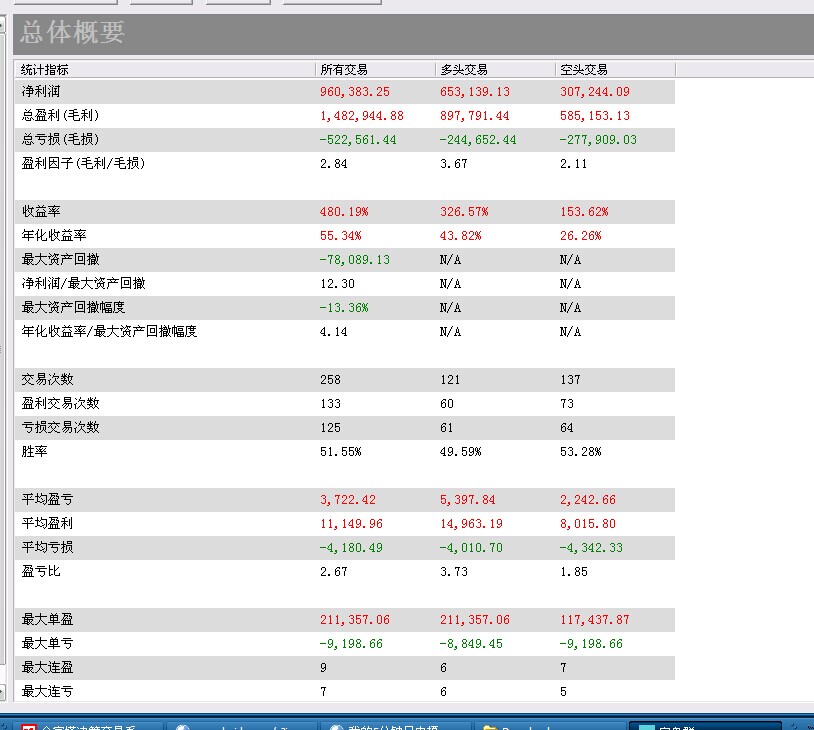
Task: Select the 平均盈利 value 11,149.96
Action: pyautogui.click(x=351, y=523)
